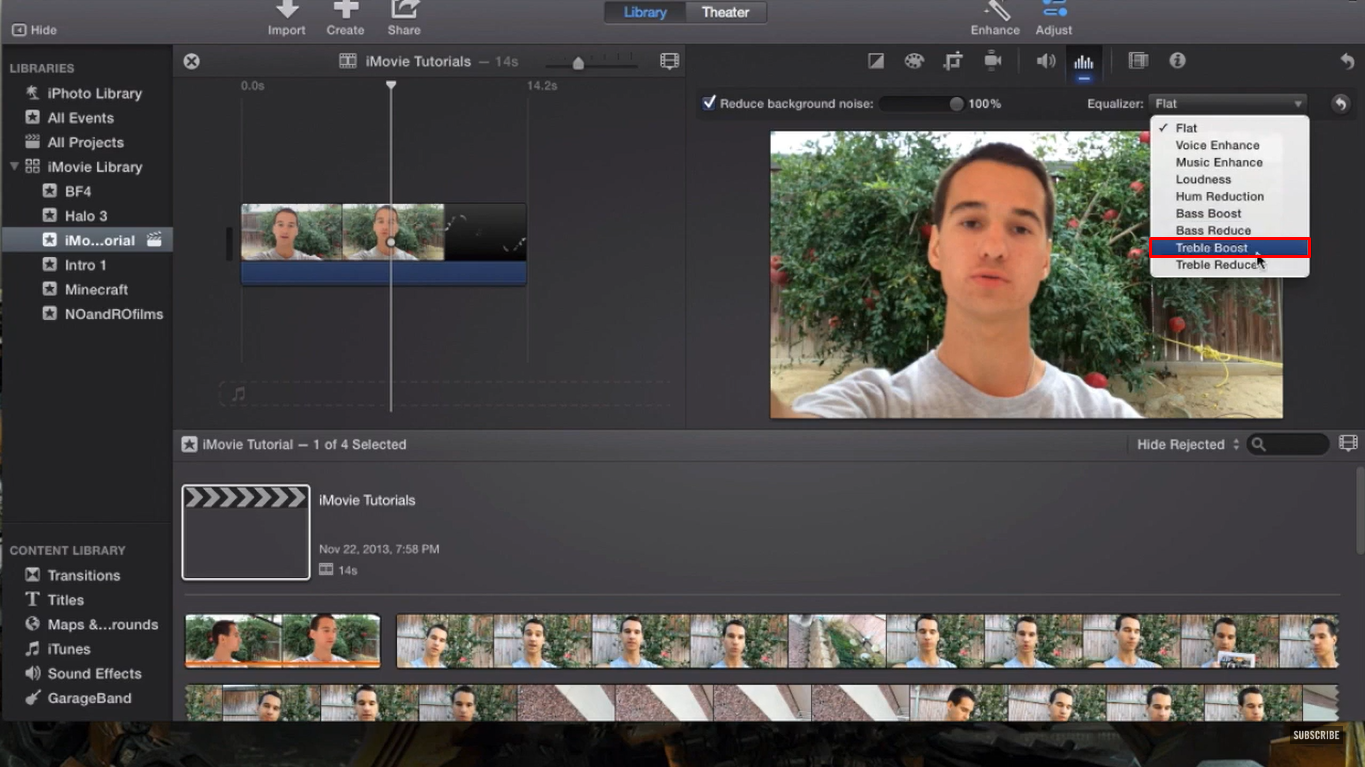Open the Equalizer dropdown showing Flat
Image resolution: width=1365 pixels, height=767 pixels.
(x=1228, y=103)
